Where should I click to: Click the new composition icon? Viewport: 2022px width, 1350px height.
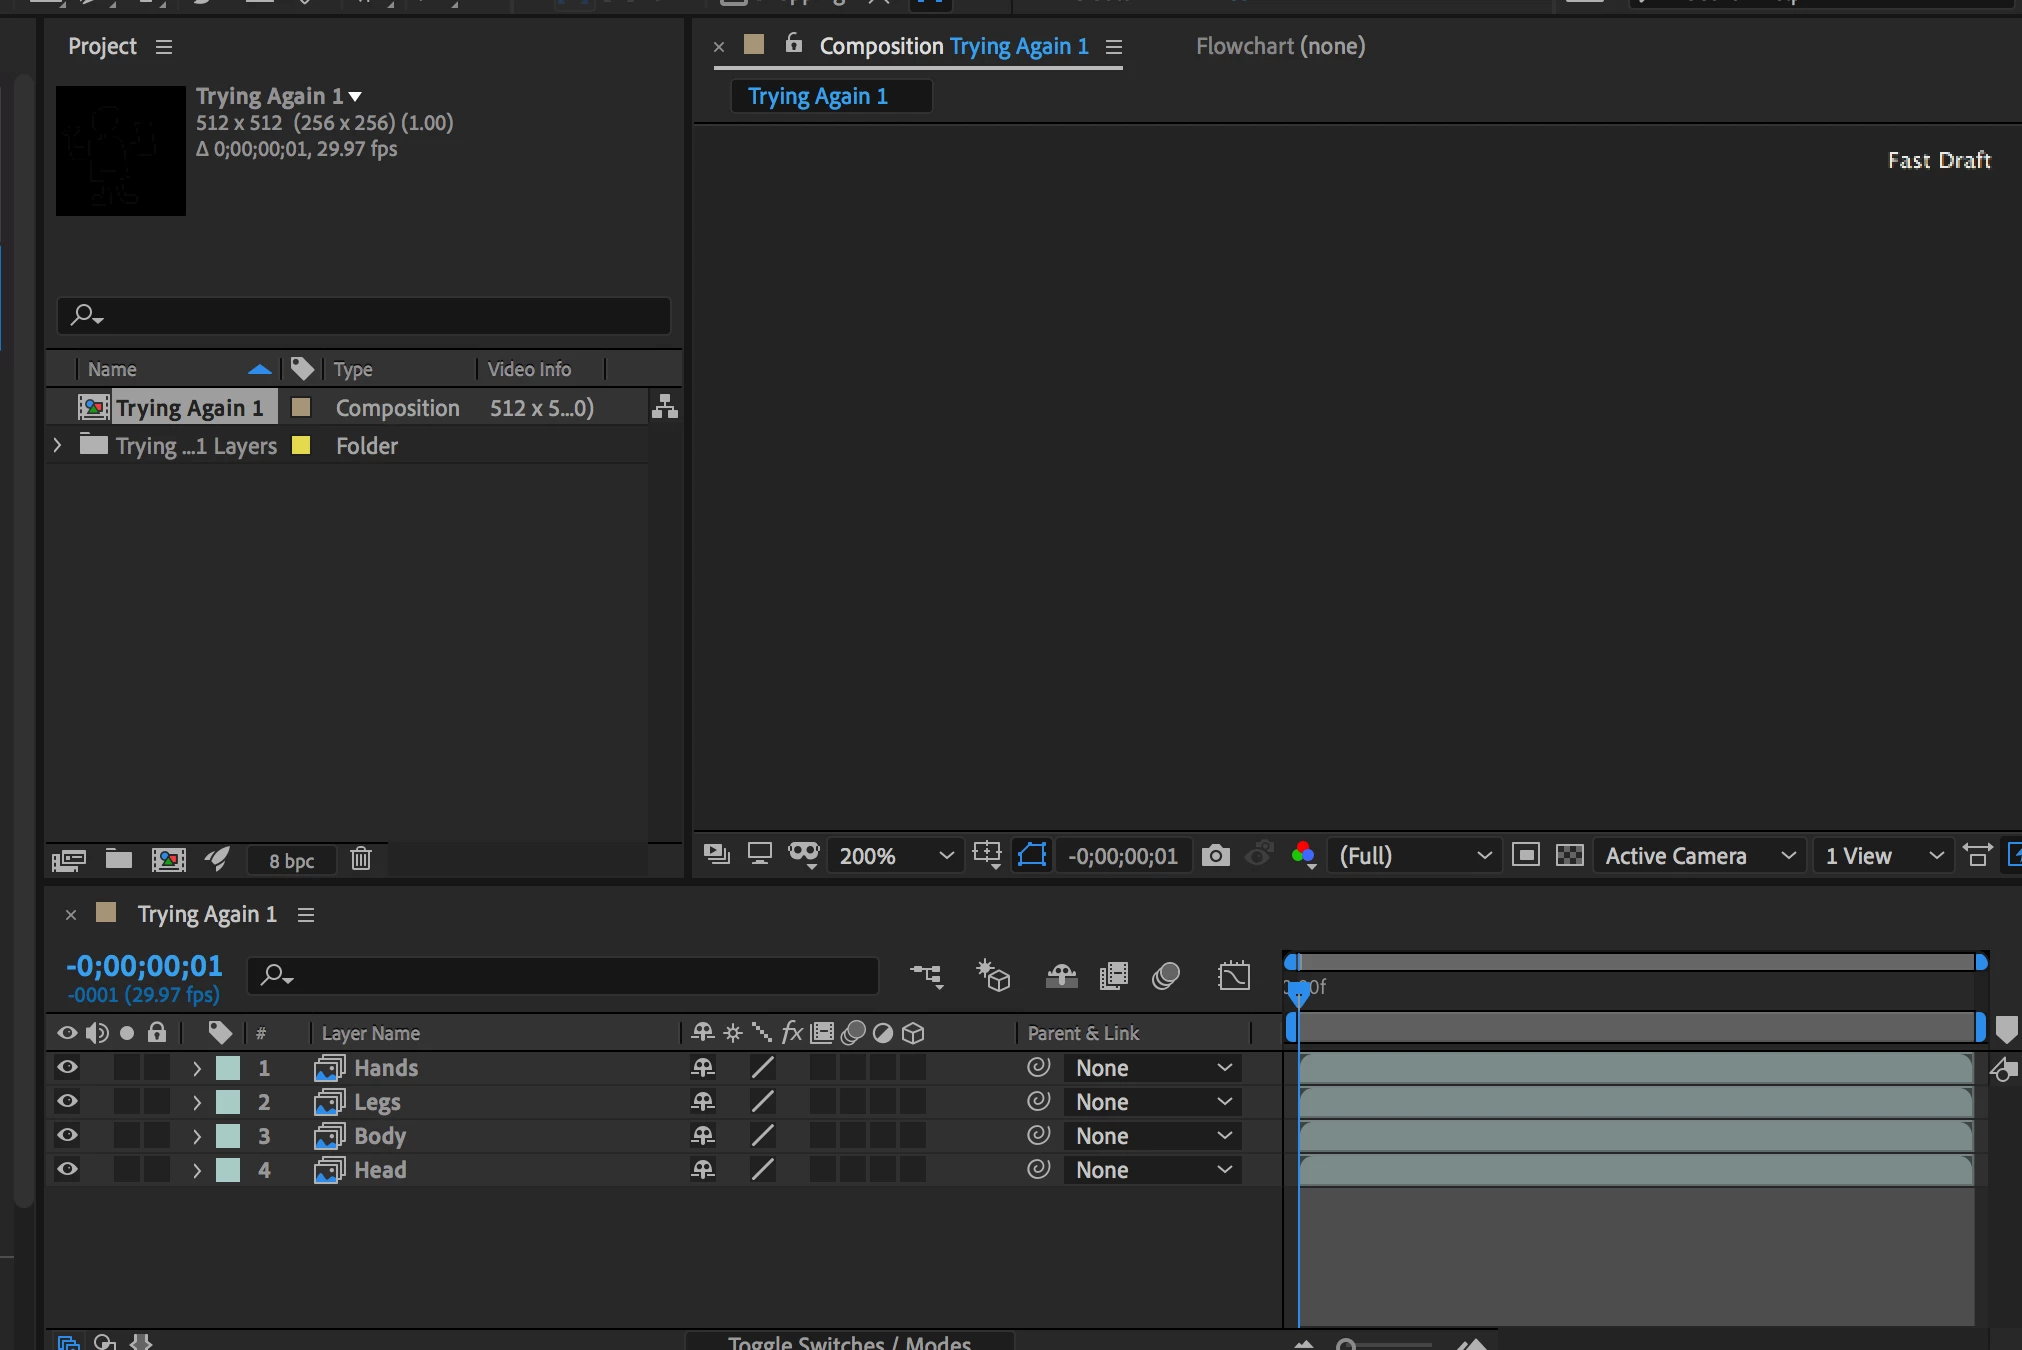168,859
